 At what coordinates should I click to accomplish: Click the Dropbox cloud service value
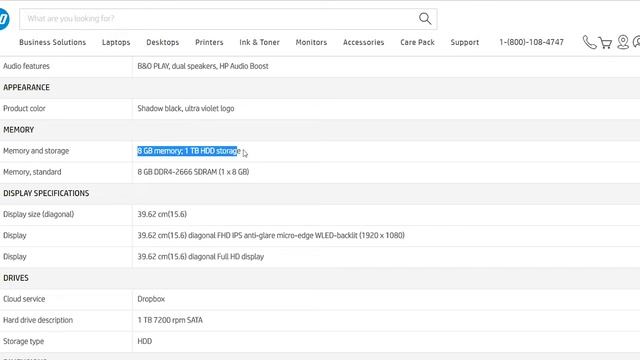[x=151, y=299]
